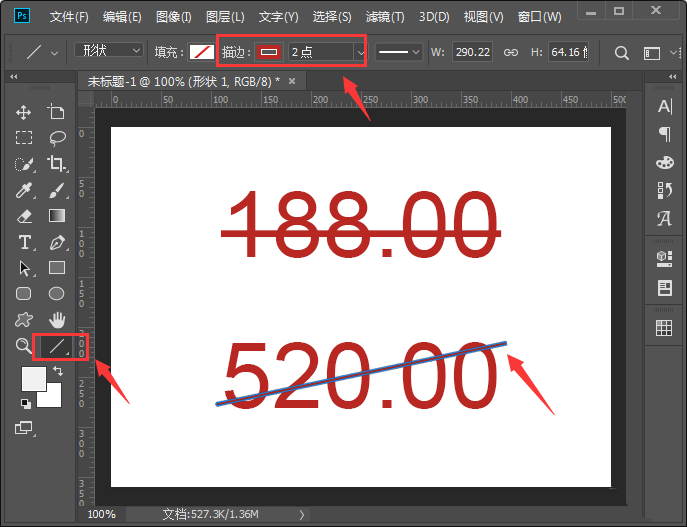Screen dimensions: 687x527
Task: Reset default foreground and background colors
Action: (26, 403)
